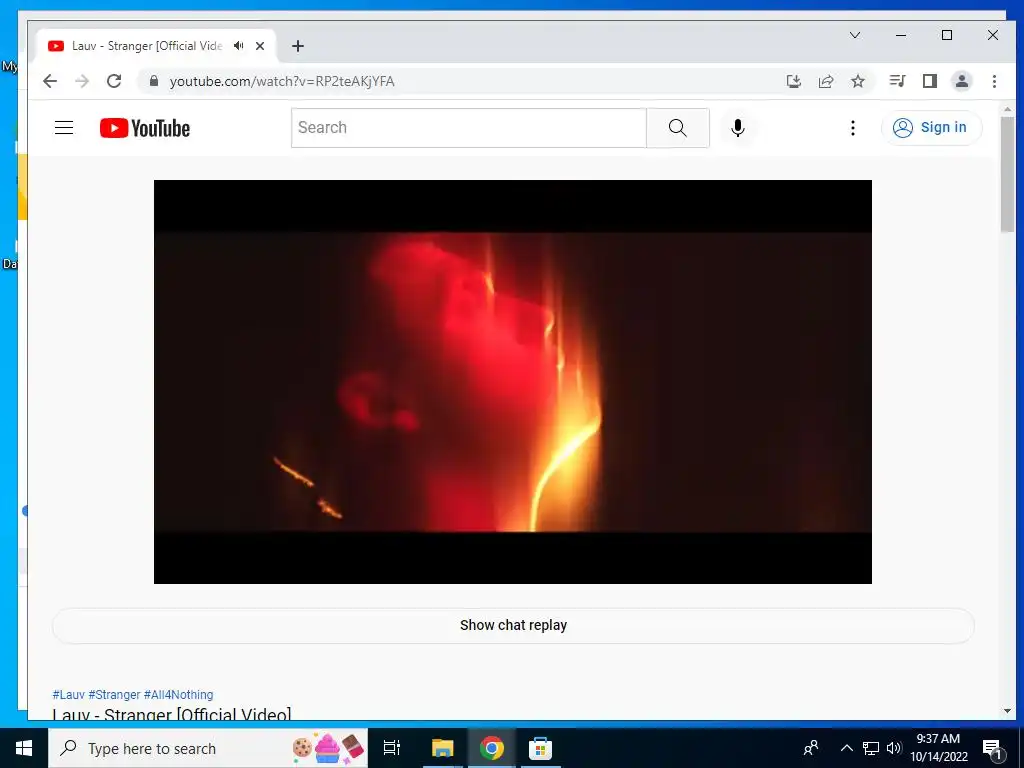Reload the page with refresh icon
The width and height of the screenshot is (1024, 768).
114,81
